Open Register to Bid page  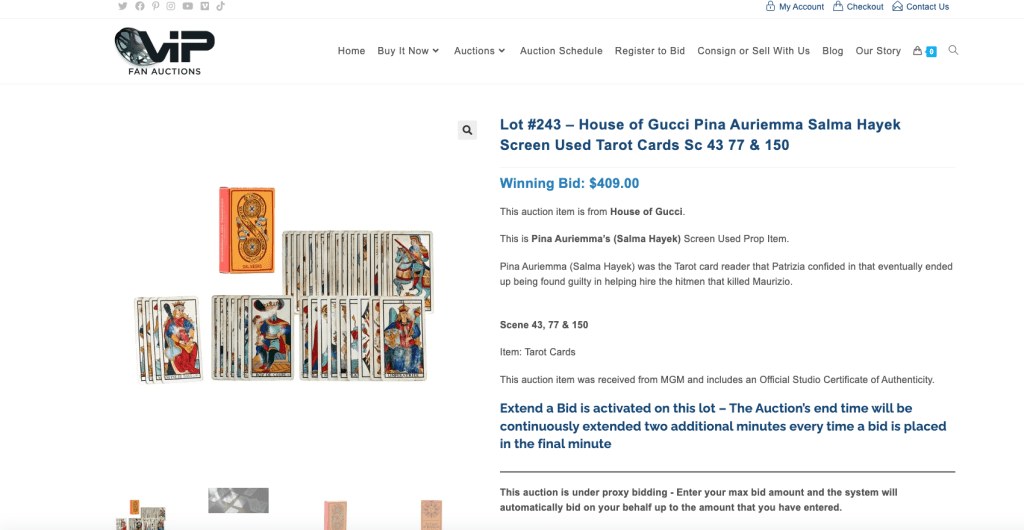pos(650,51)
